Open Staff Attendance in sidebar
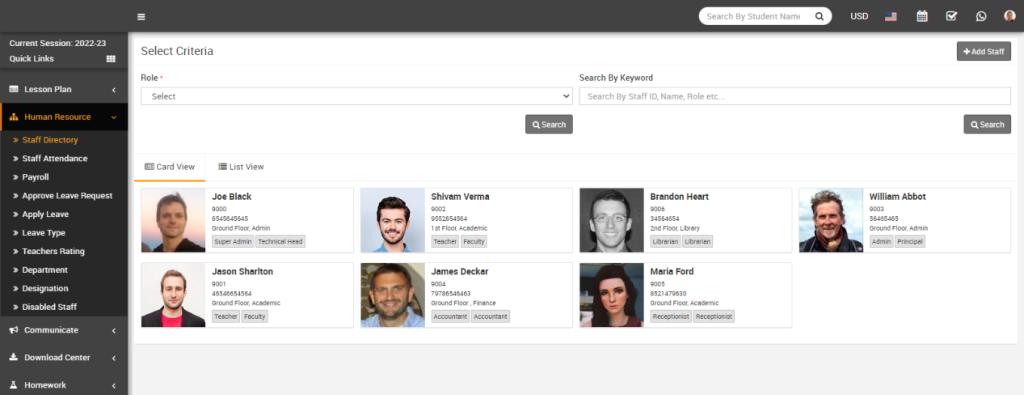Viewport: 1024px width, 395px height. click(x=54, y=158)
